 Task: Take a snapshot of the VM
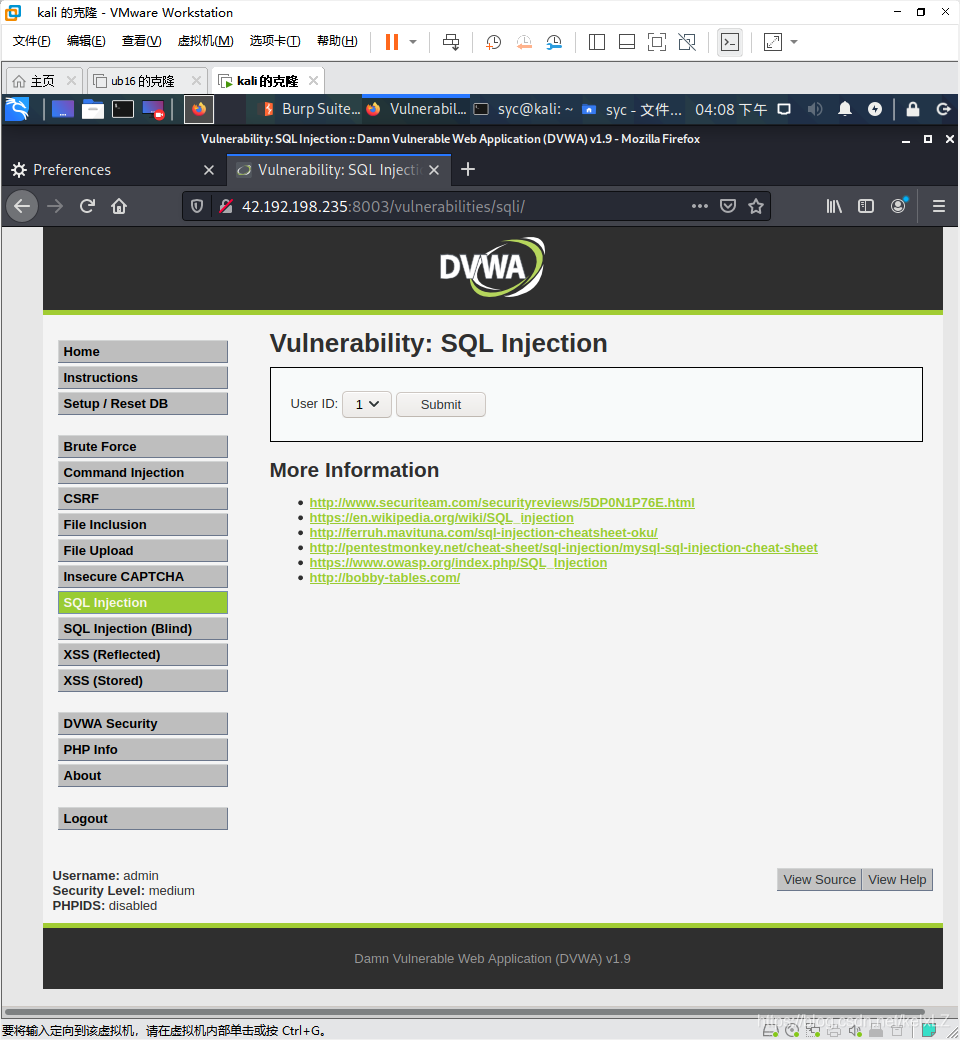[493, 42]
